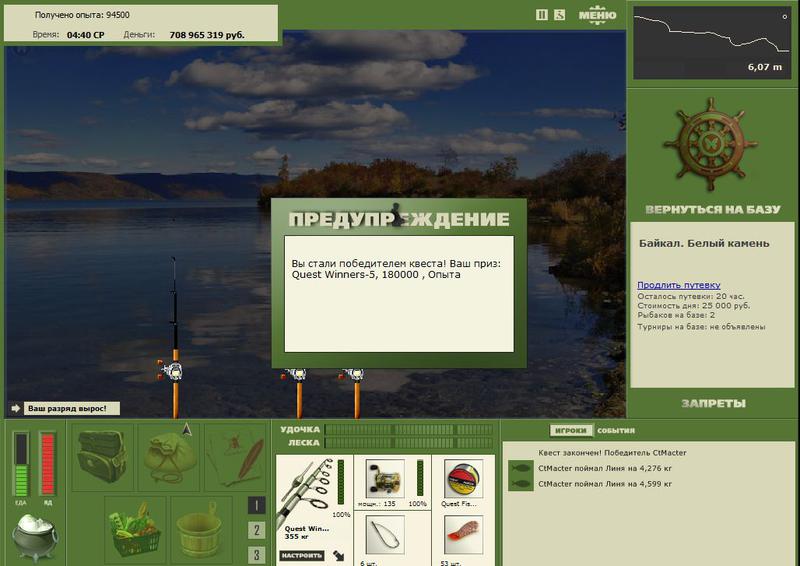Open the fly and feather bait icon

click(236, 457)
